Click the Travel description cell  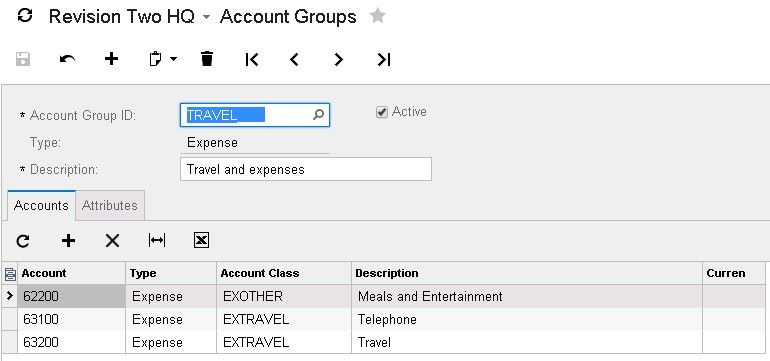point(527,342)
